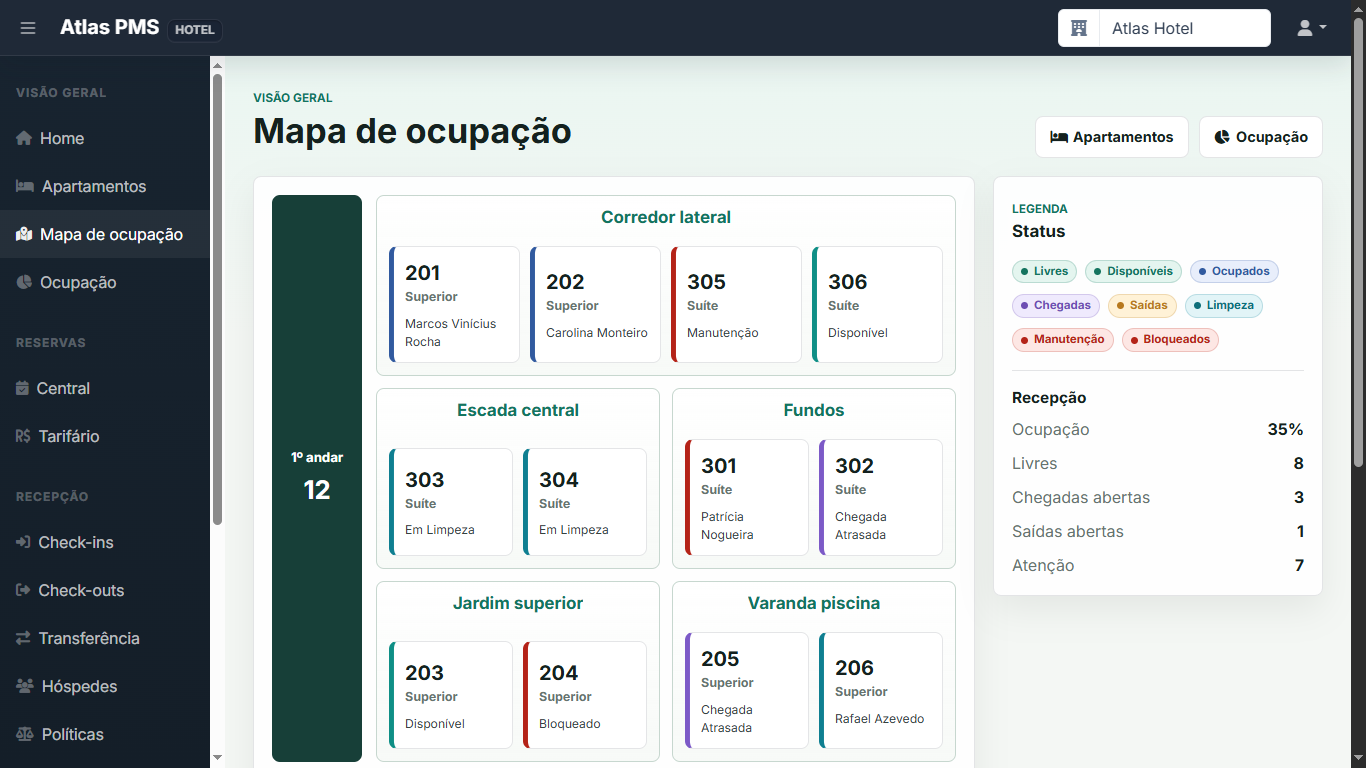
Task: Click the Saídas legend chip
Action: tap(1142, 305)
